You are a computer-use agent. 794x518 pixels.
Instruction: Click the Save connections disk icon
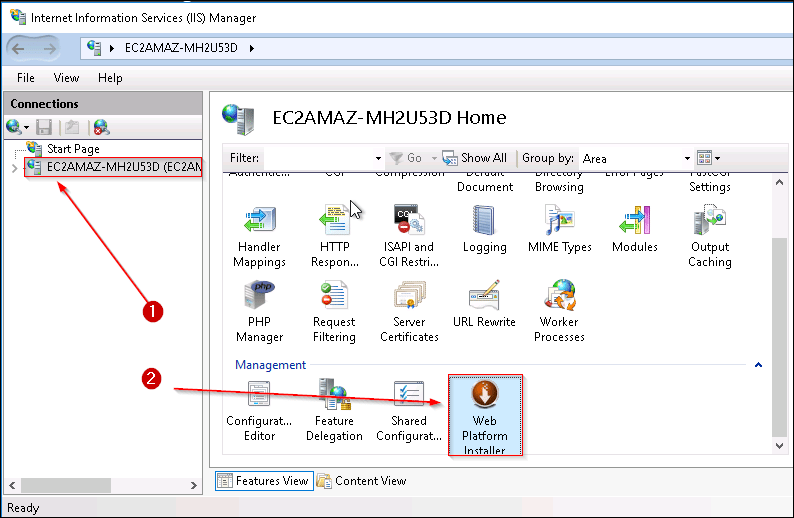[44, 127]
